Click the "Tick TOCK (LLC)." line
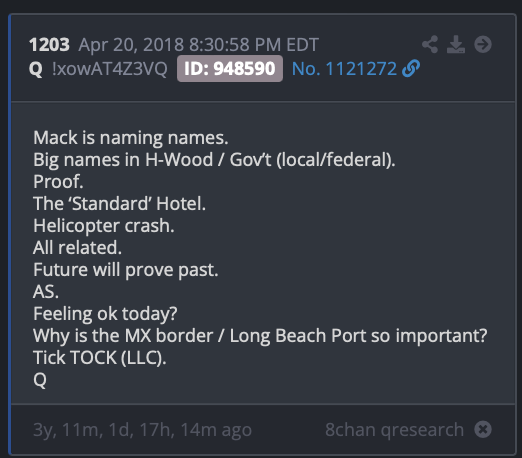Viewport: 522px width, 458px height. 100,358
